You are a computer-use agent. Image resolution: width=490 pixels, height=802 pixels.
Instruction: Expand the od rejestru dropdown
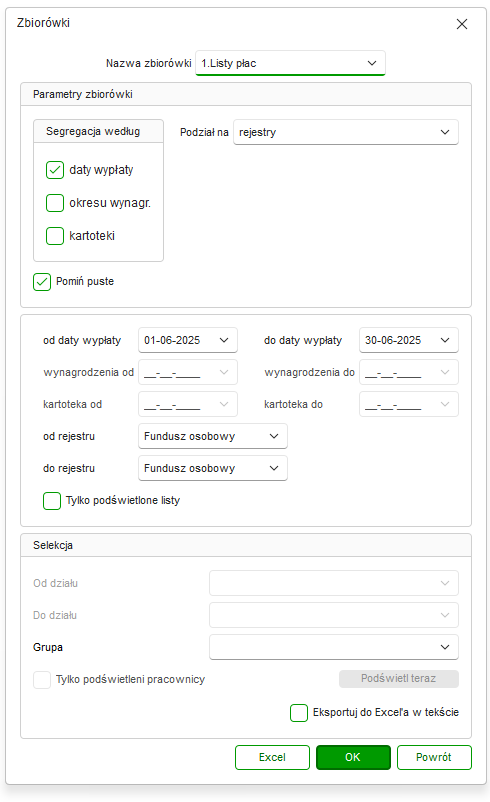[213, 436]
